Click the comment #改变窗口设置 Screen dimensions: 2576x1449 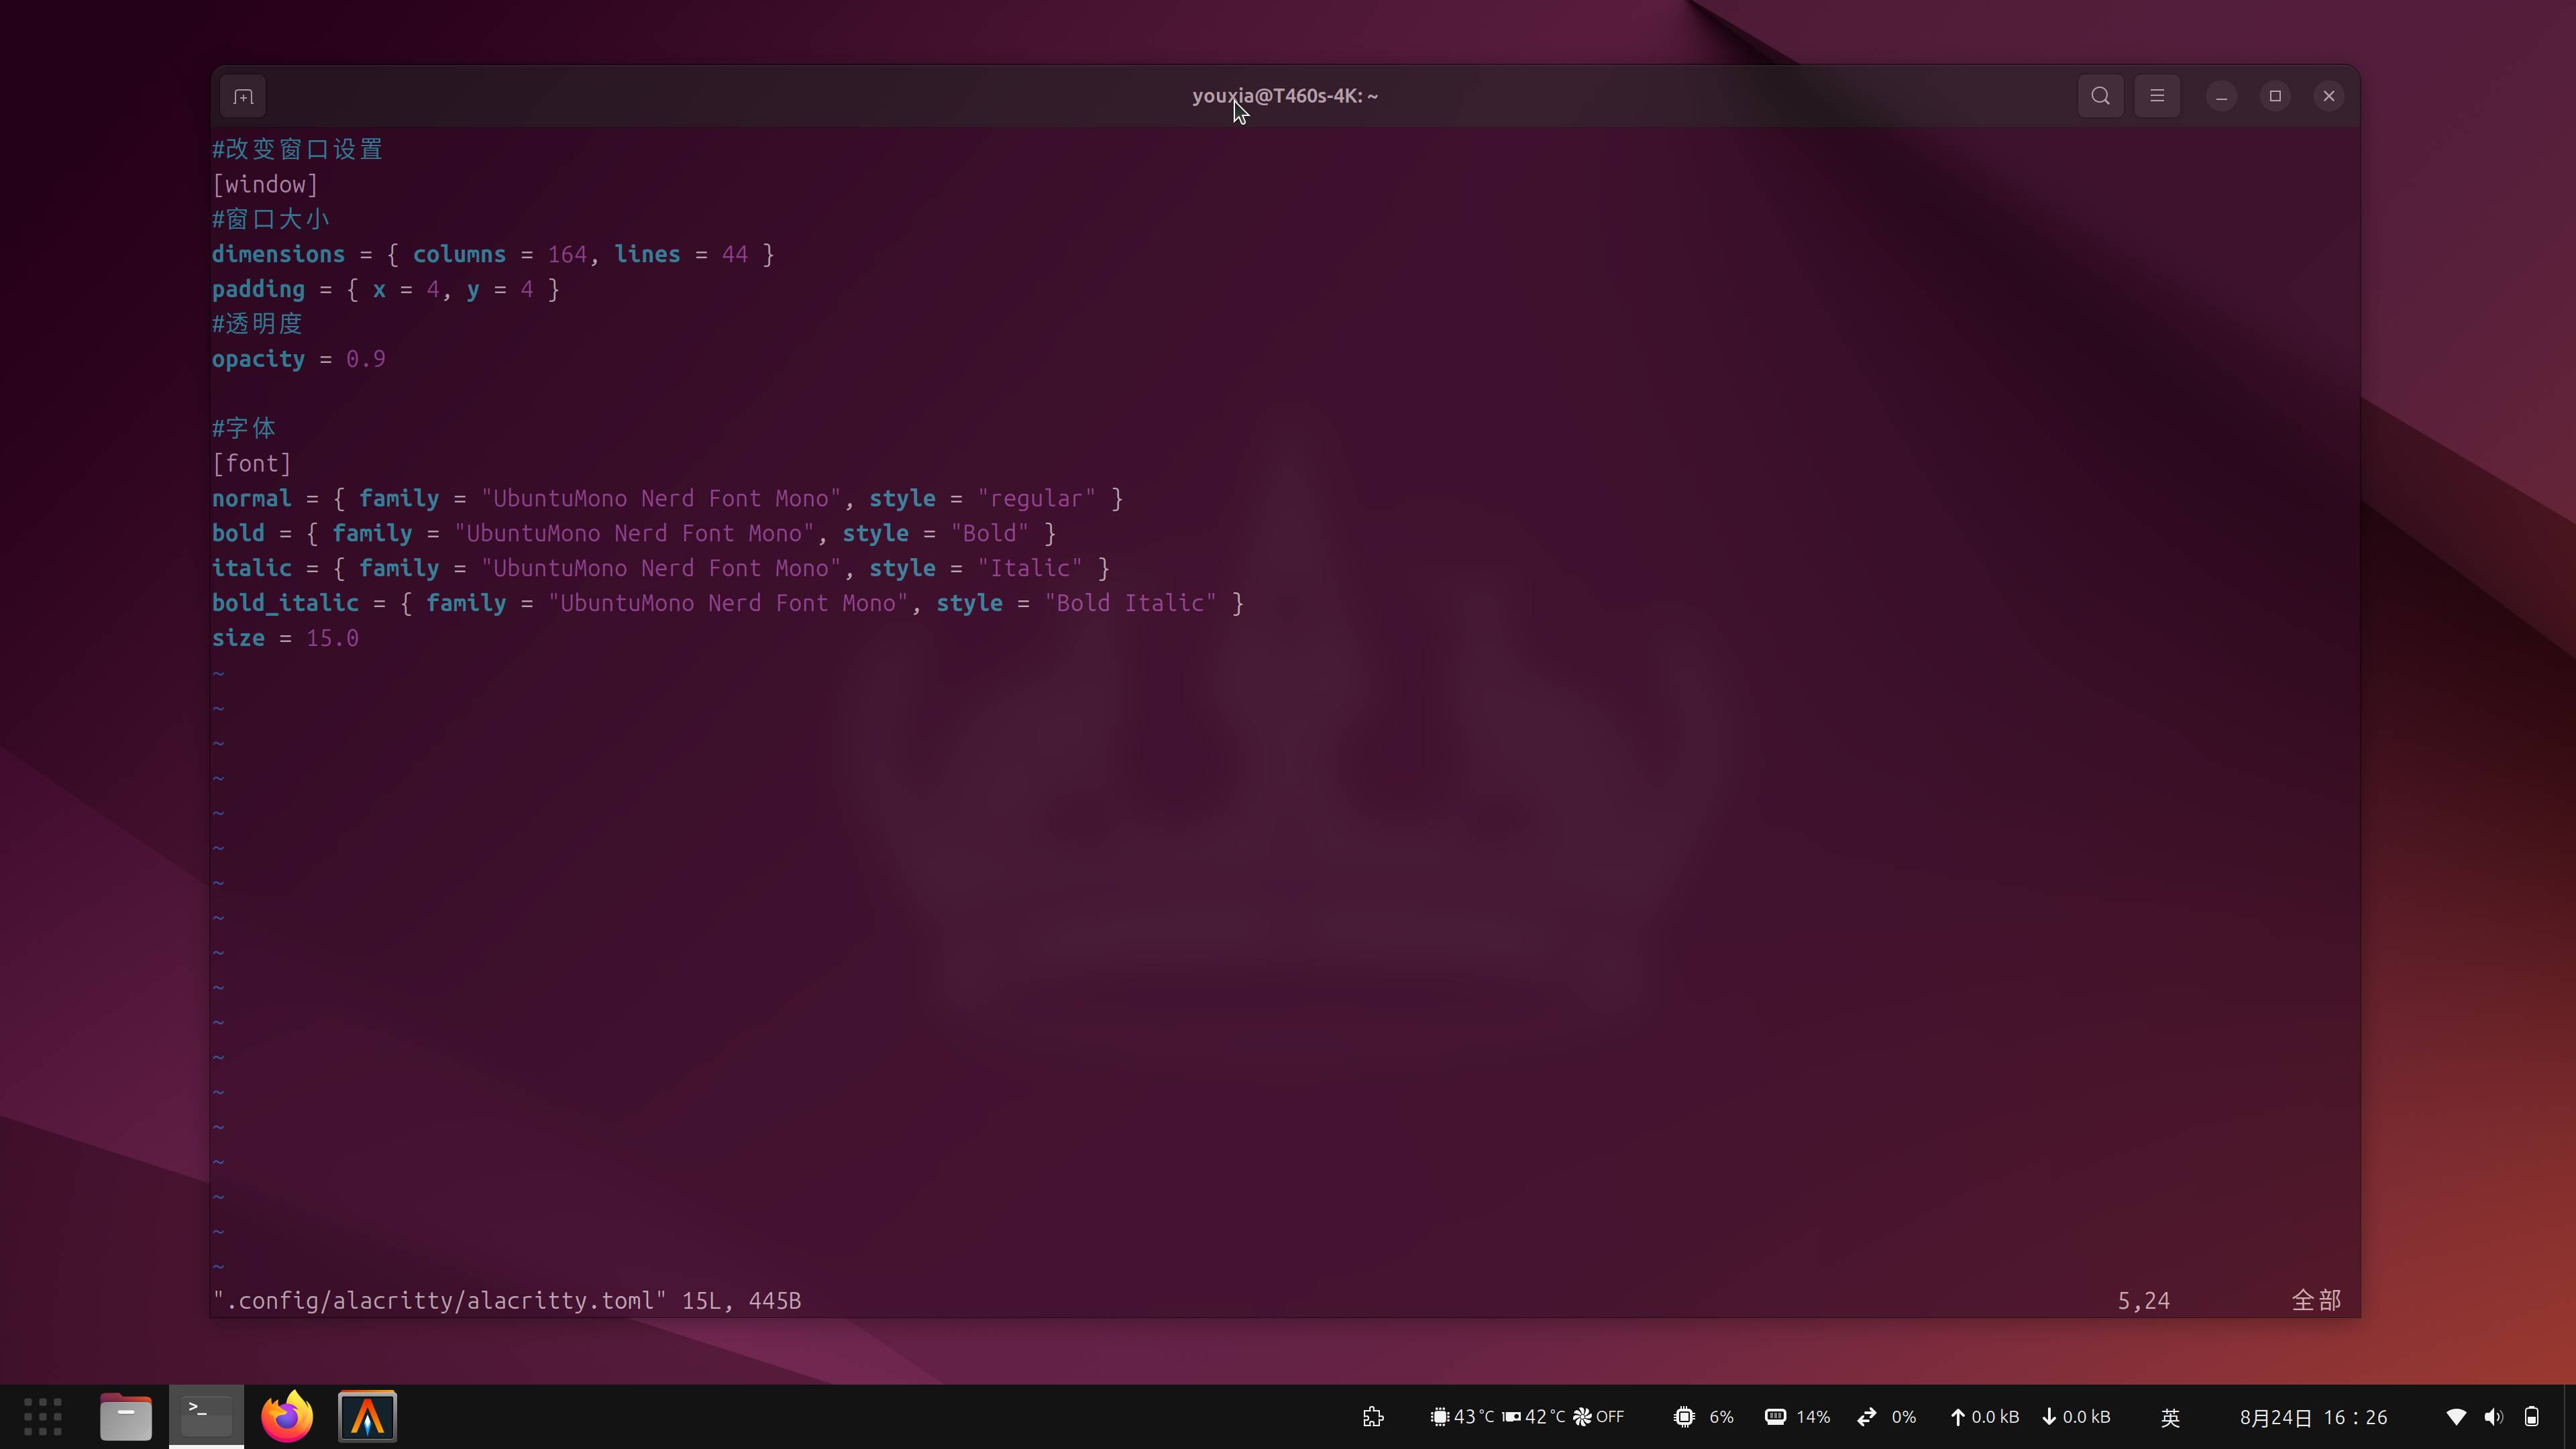pos(298,150)
